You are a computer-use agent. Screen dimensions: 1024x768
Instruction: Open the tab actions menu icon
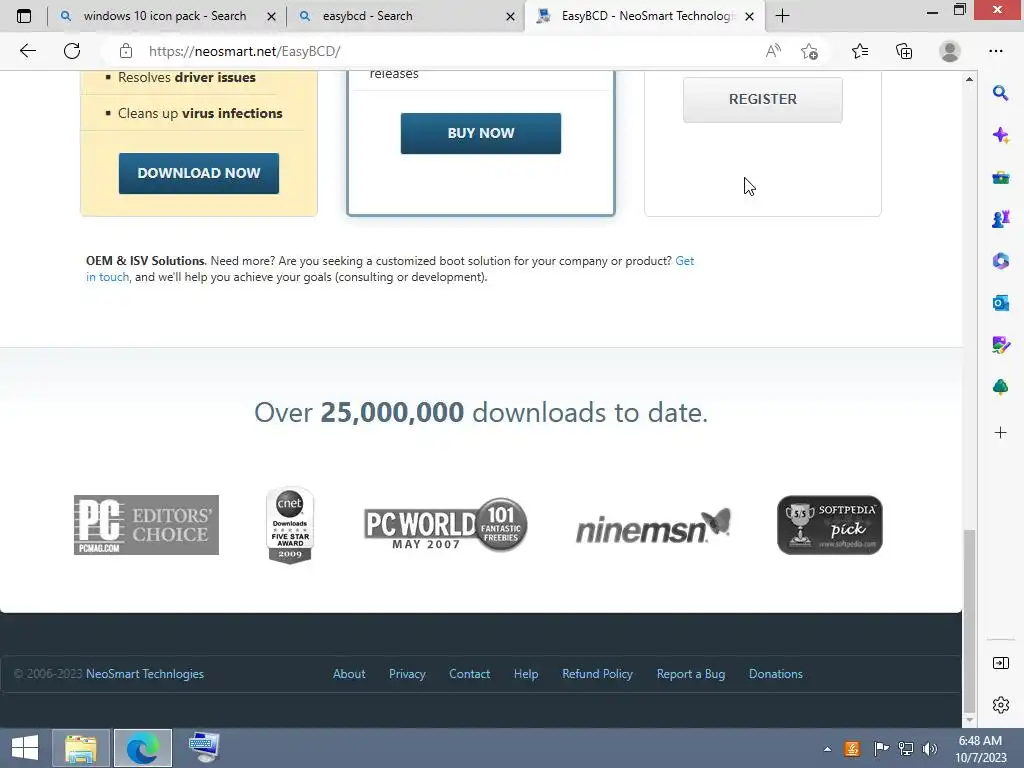pyautogui.click(x=24, y=16)
